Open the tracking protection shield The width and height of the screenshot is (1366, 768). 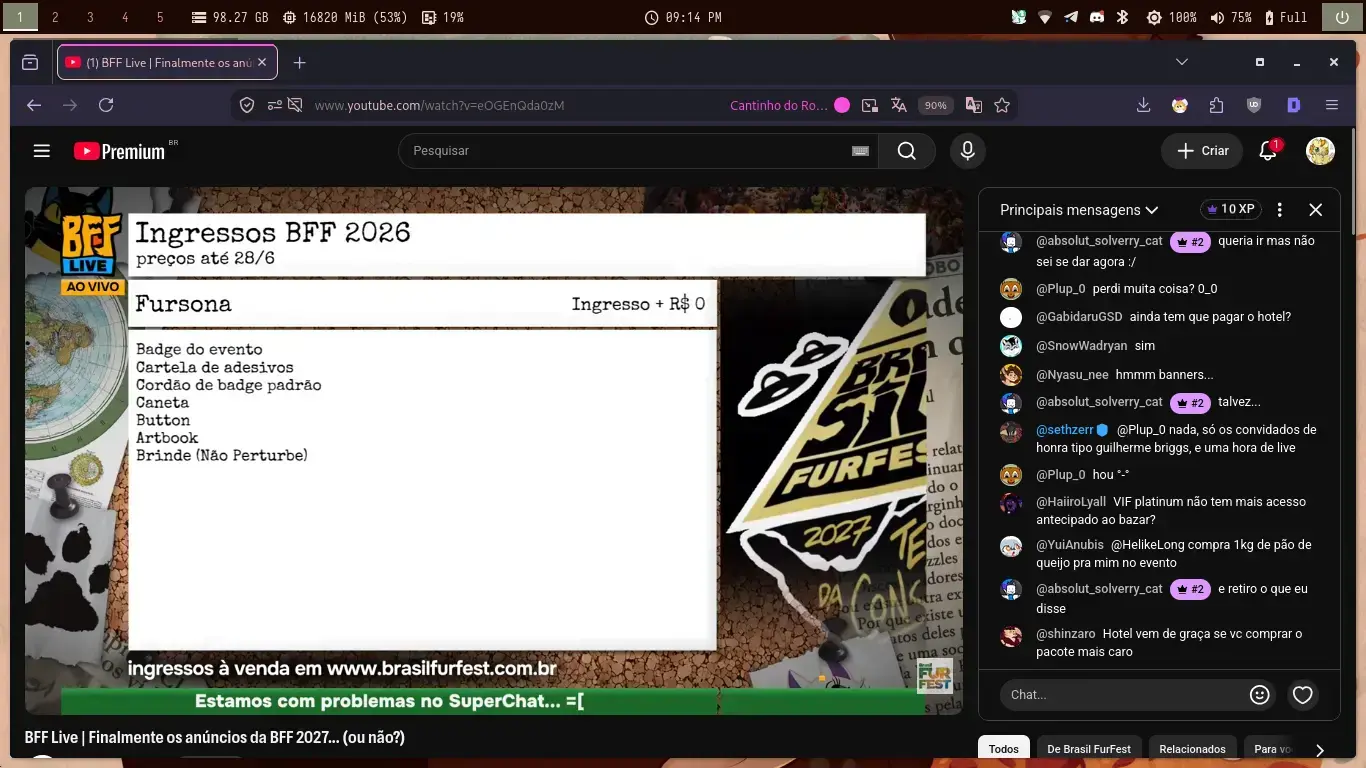[x=247, y=105]
